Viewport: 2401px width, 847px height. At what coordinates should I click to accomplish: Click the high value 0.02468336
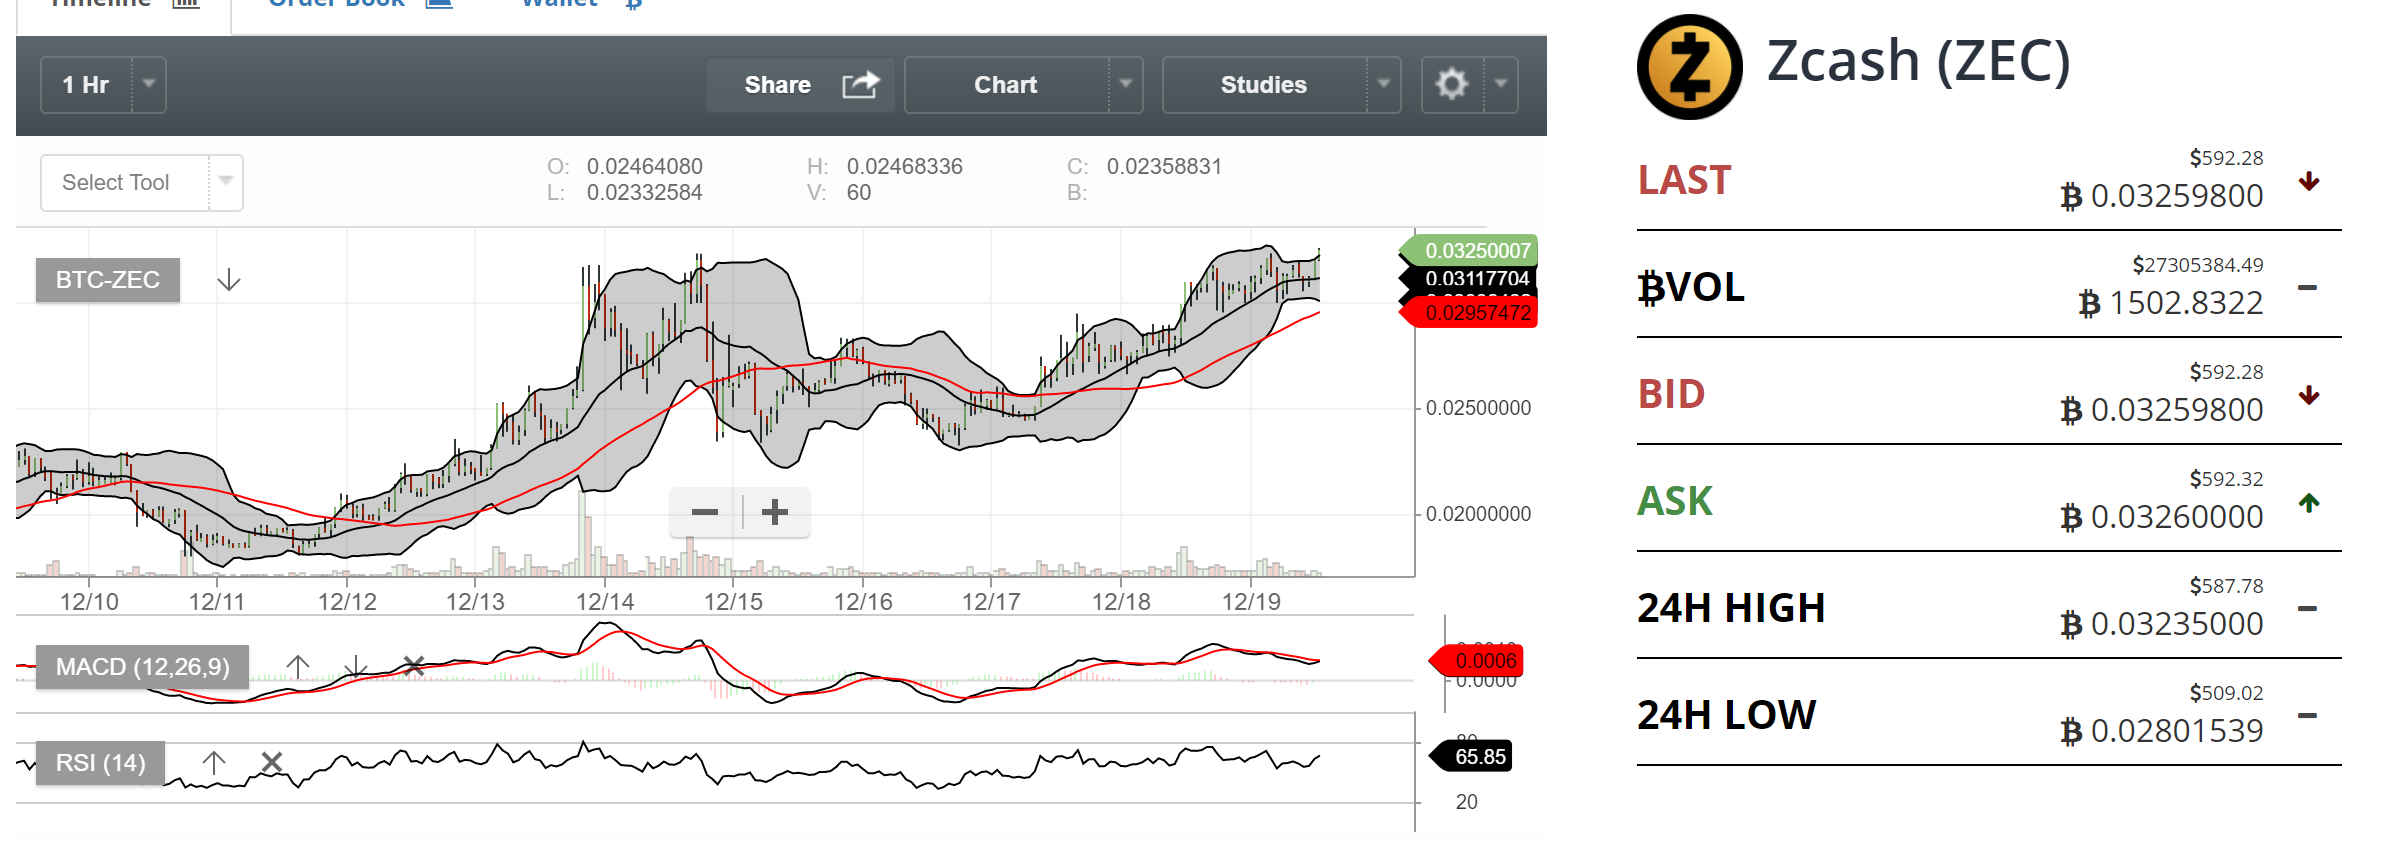tap(905, 166)
